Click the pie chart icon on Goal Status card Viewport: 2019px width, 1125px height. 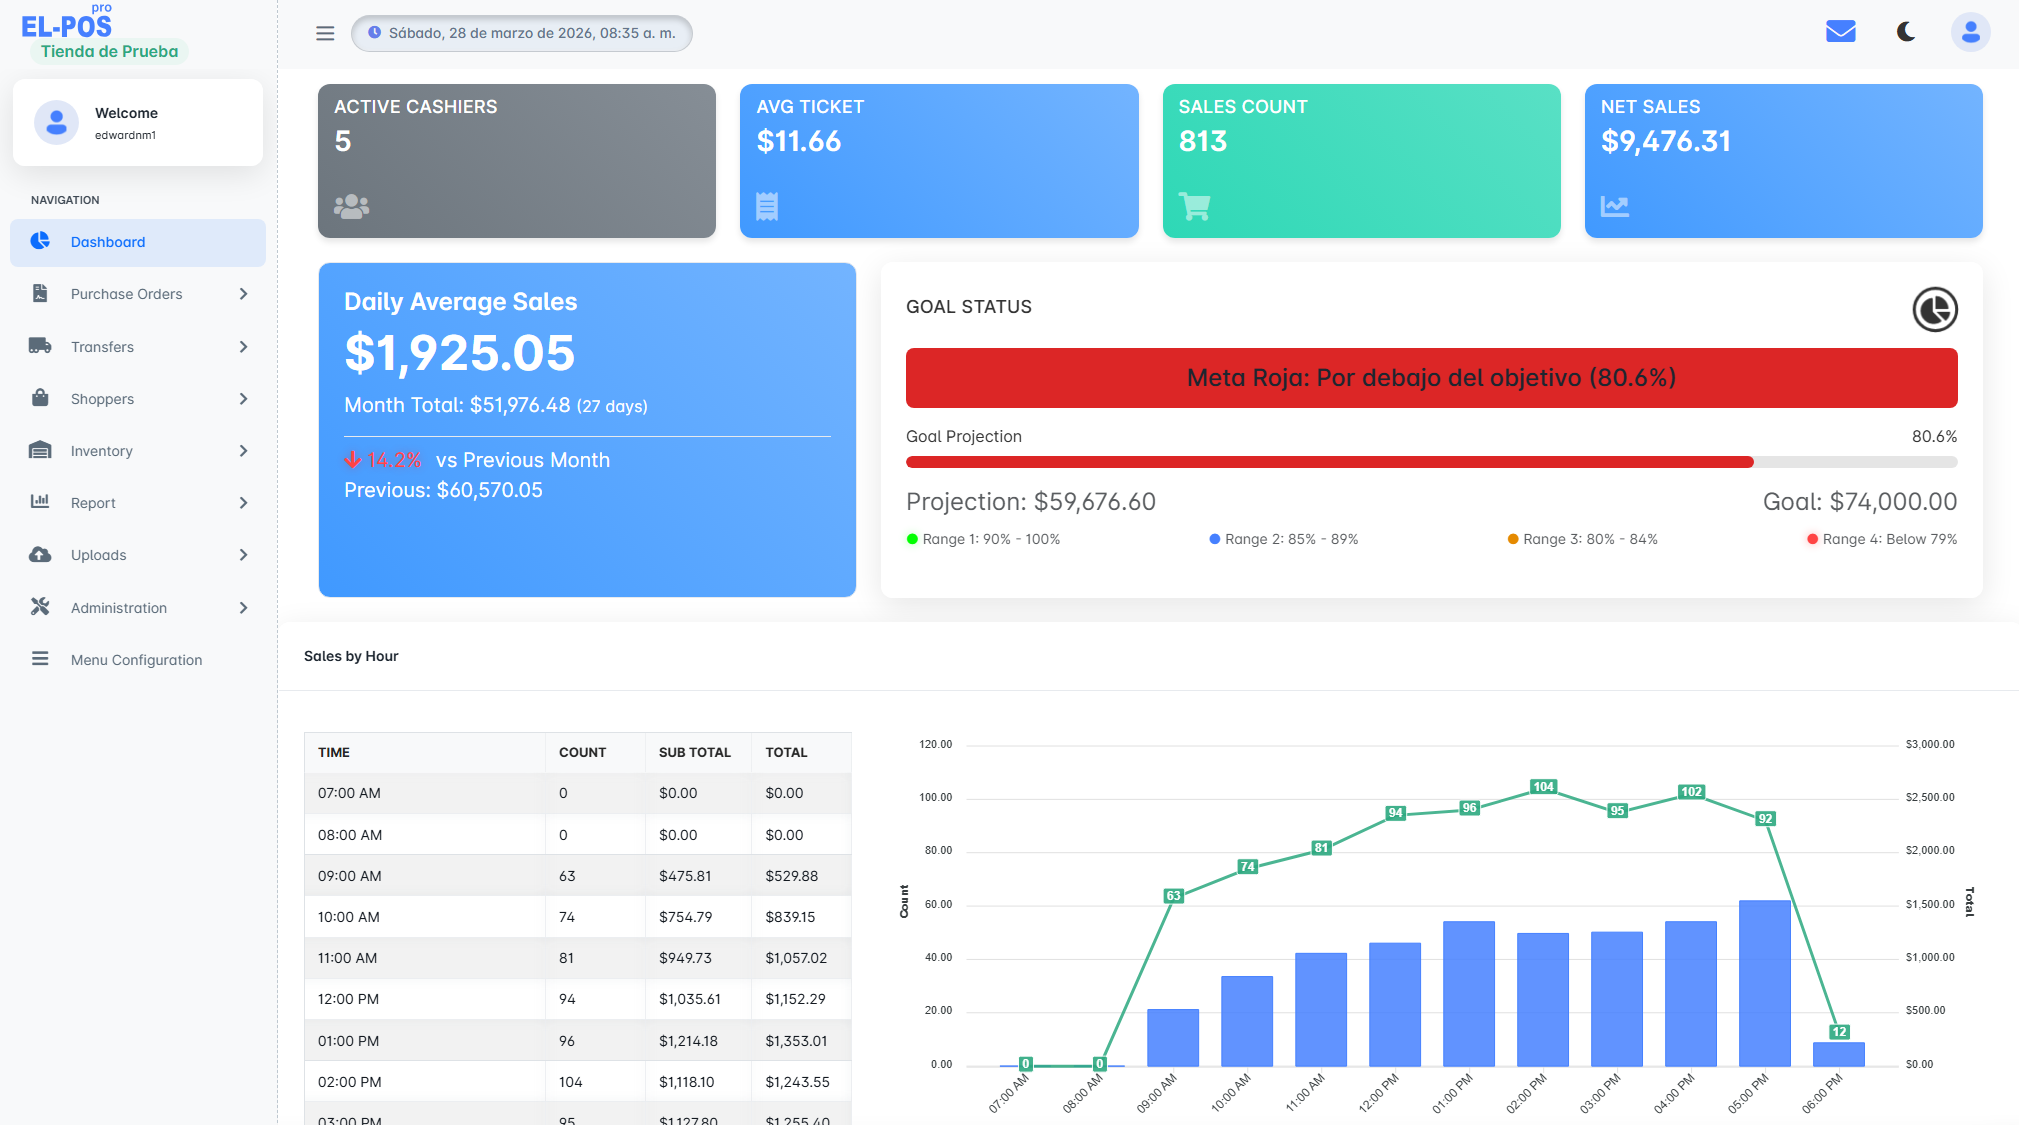1935,310
